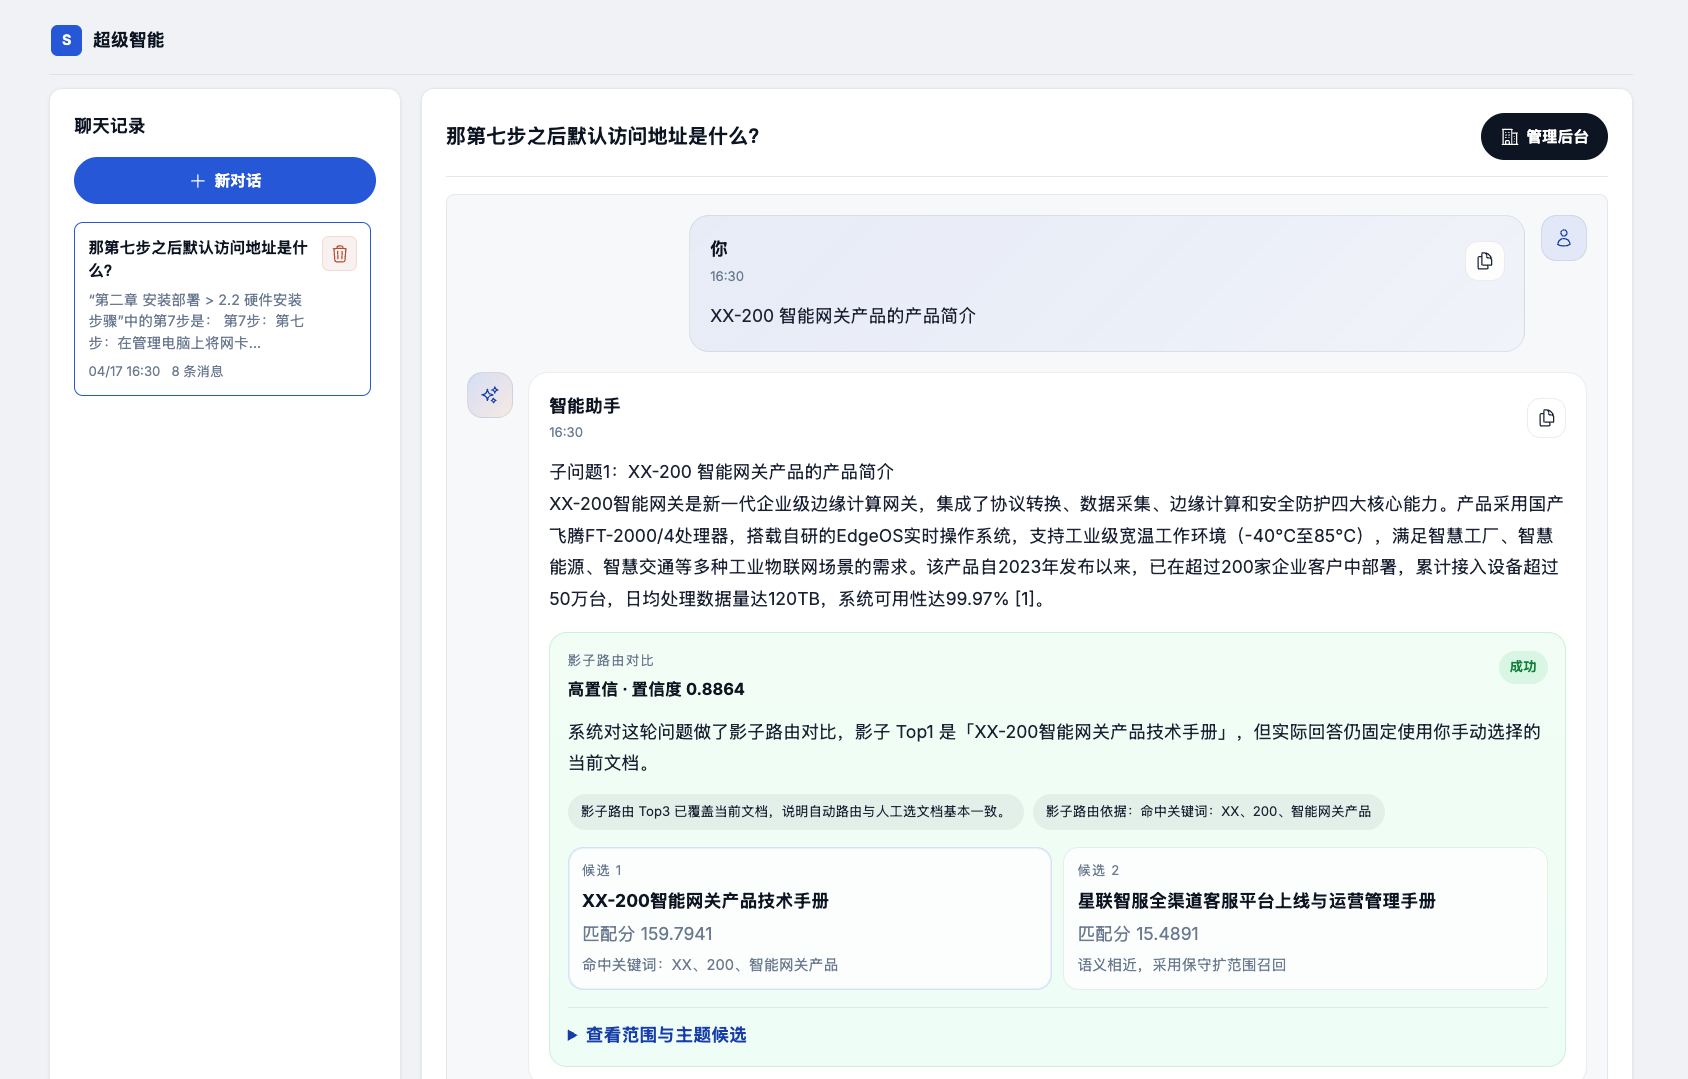This screenshot has width=1688, height=1079.
Task: Click the 影子路由 Top3 已覆盖当前文档 tag
Action: coord(795,812)
